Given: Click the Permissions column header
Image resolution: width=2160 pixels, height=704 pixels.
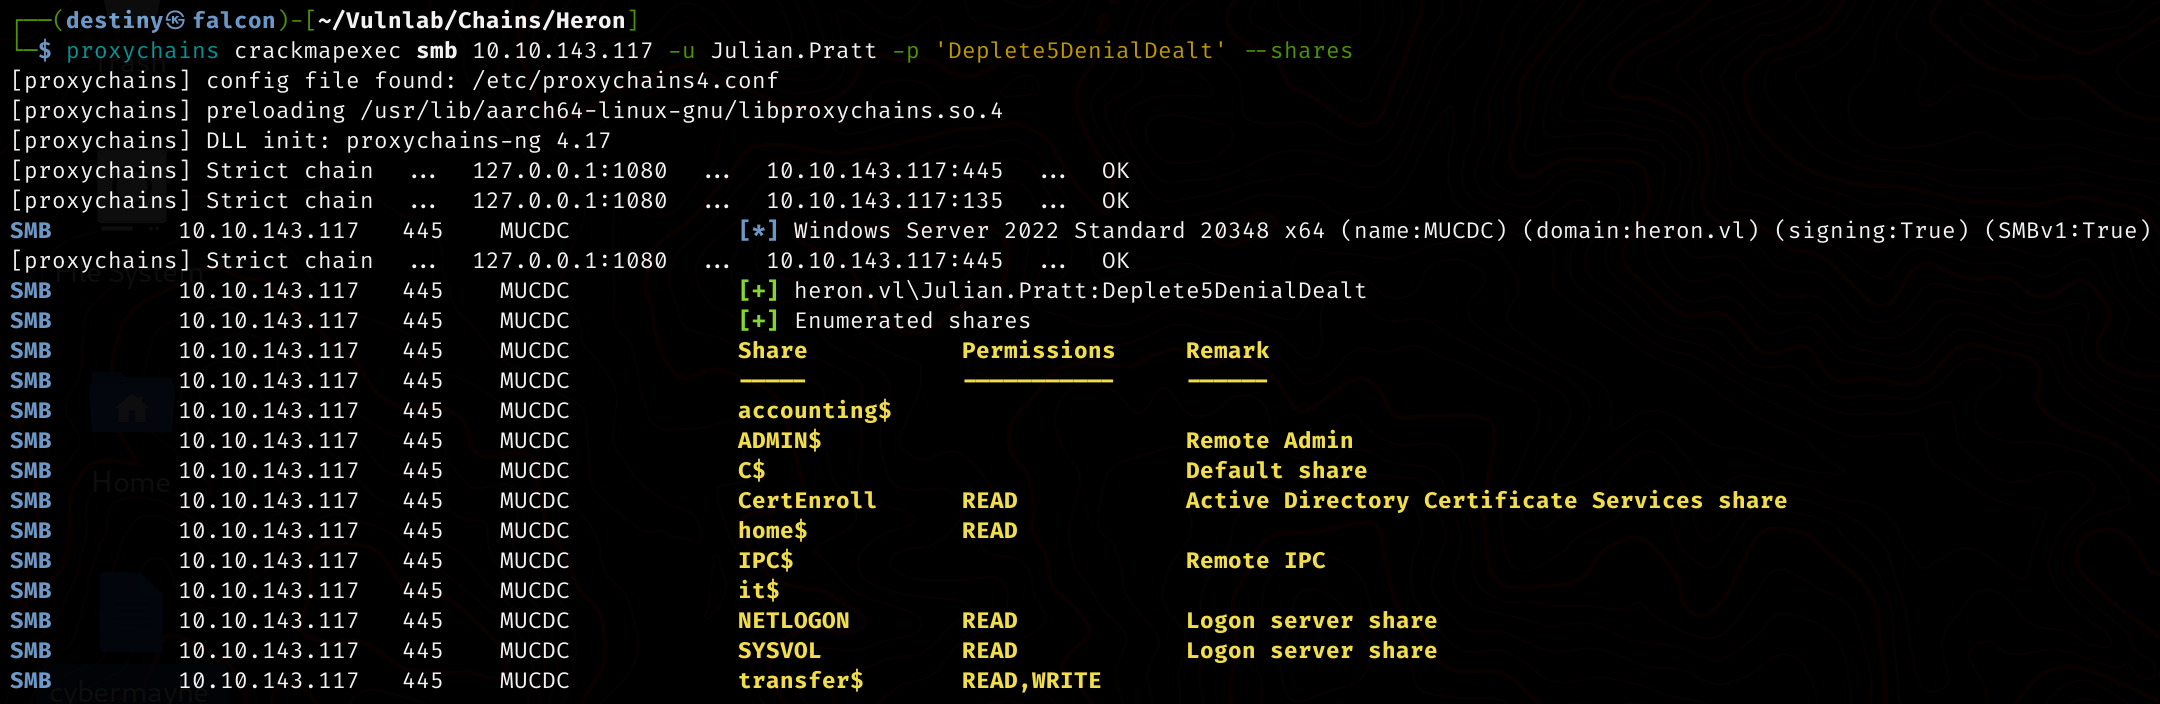Looking at the screenshot, I should (x=1038, y=351).
